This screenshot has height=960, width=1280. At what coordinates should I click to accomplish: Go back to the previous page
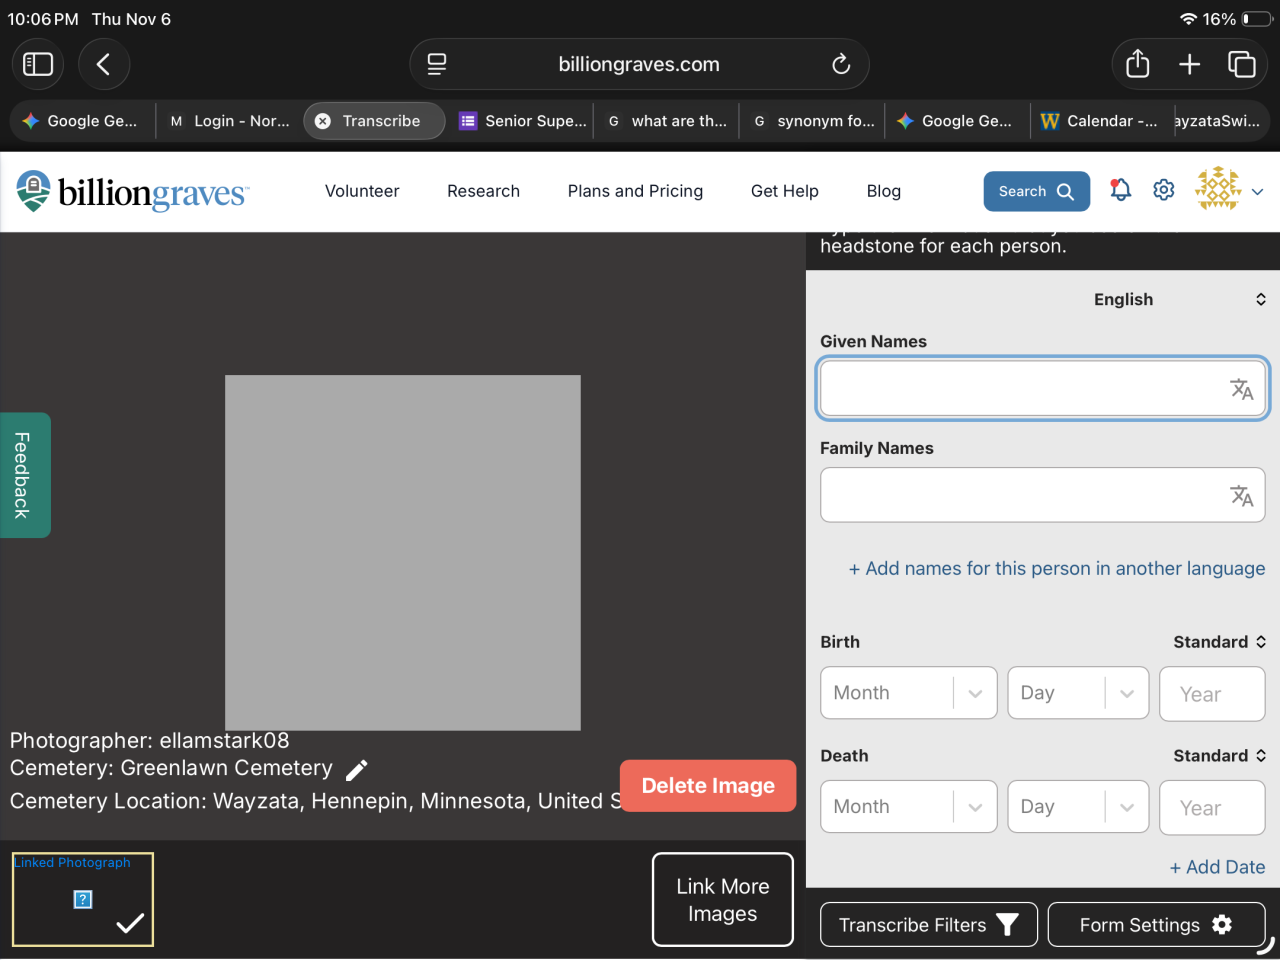click(103, 64)
